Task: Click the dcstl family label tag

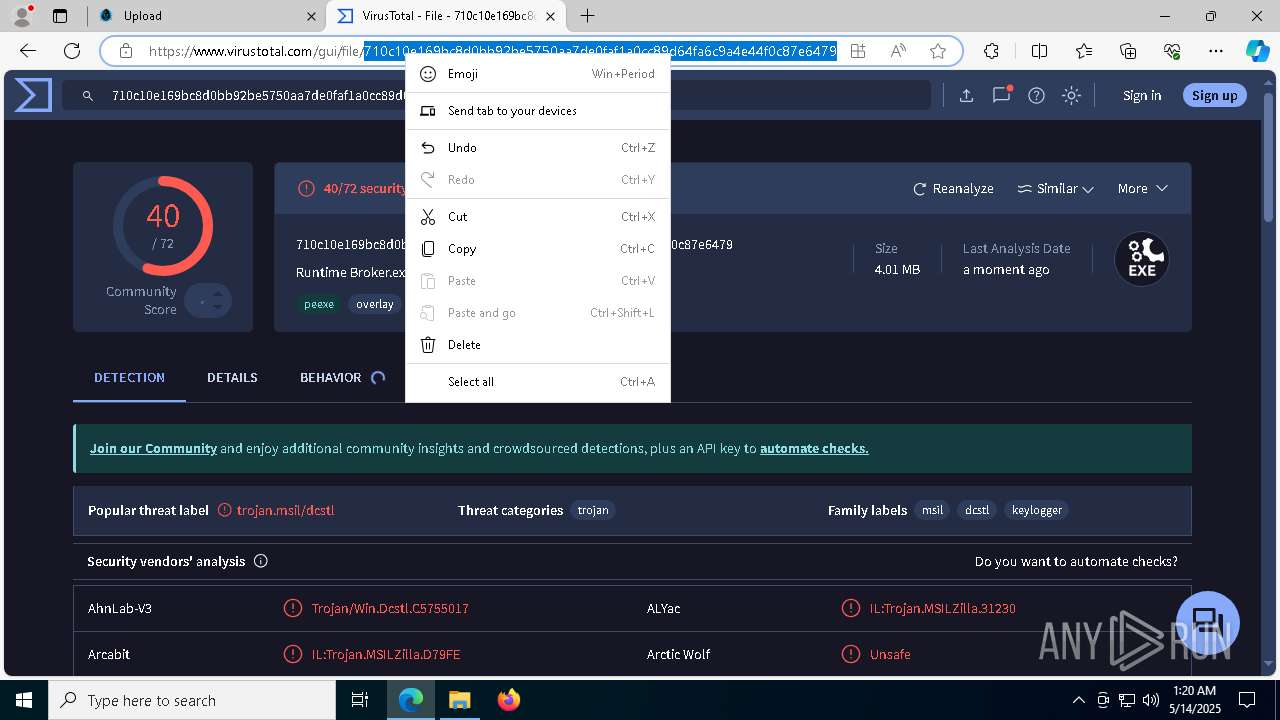Action: click(977, 510)
